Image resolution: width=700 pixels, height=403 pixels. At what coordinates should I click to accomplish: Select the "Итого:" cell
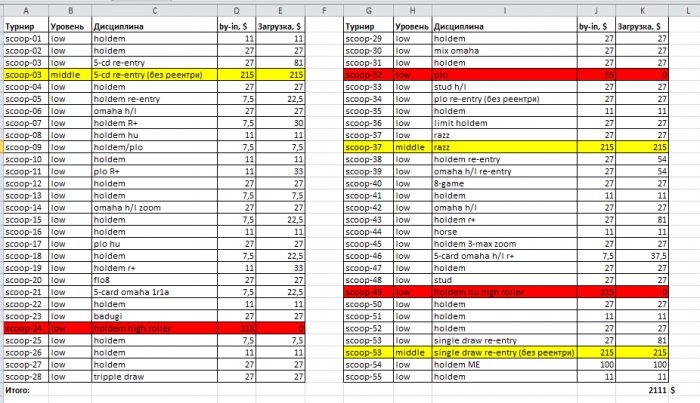point(26,390)
